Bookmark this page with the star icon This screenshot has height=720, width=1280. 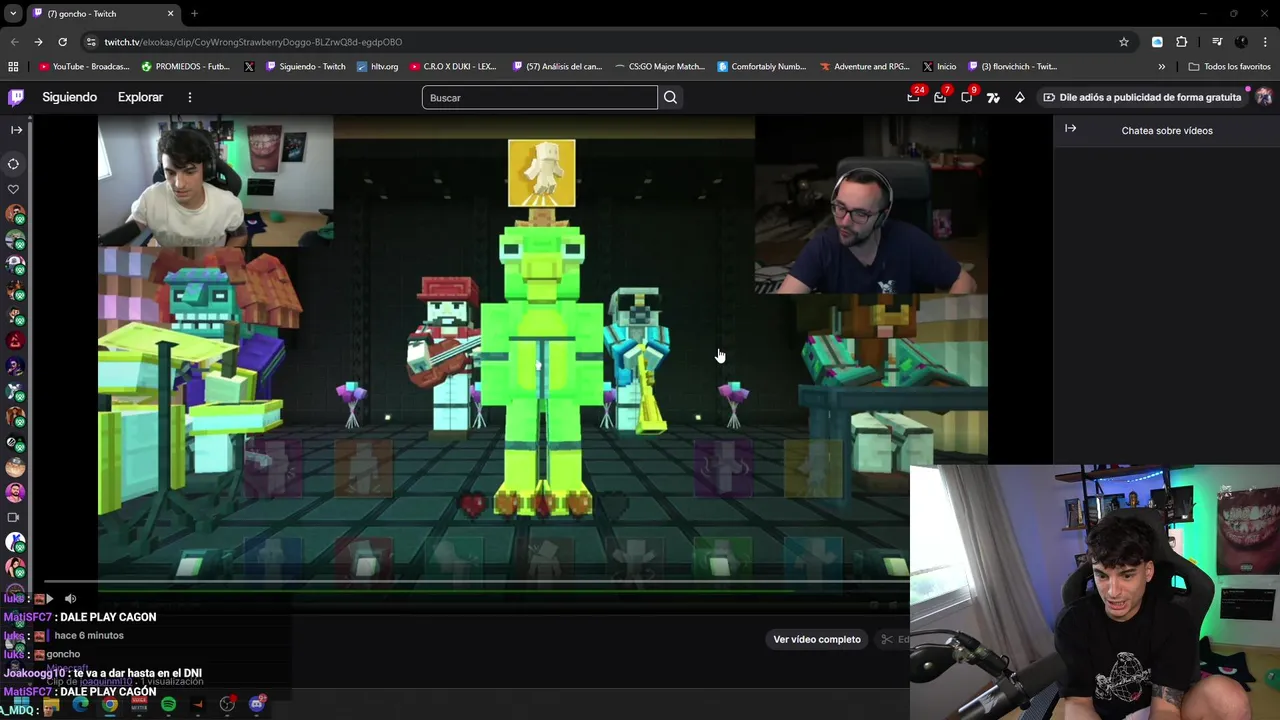[x=1124, y=42]
